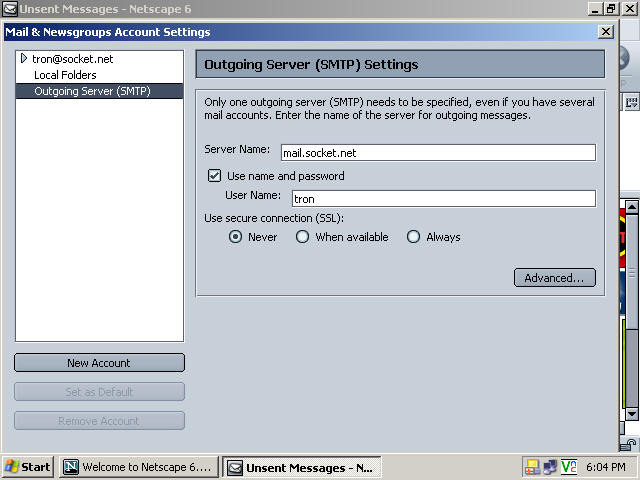Click the yellow tray icon beside network icon

532,467
